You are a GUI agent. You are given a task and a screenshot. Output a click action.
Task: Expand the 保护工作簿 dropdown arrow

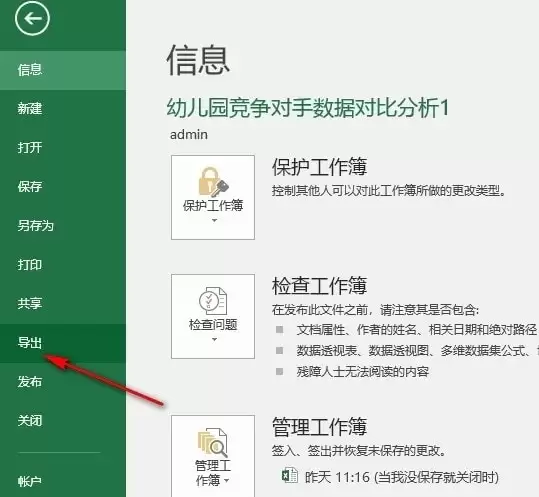tap(214, 220)
